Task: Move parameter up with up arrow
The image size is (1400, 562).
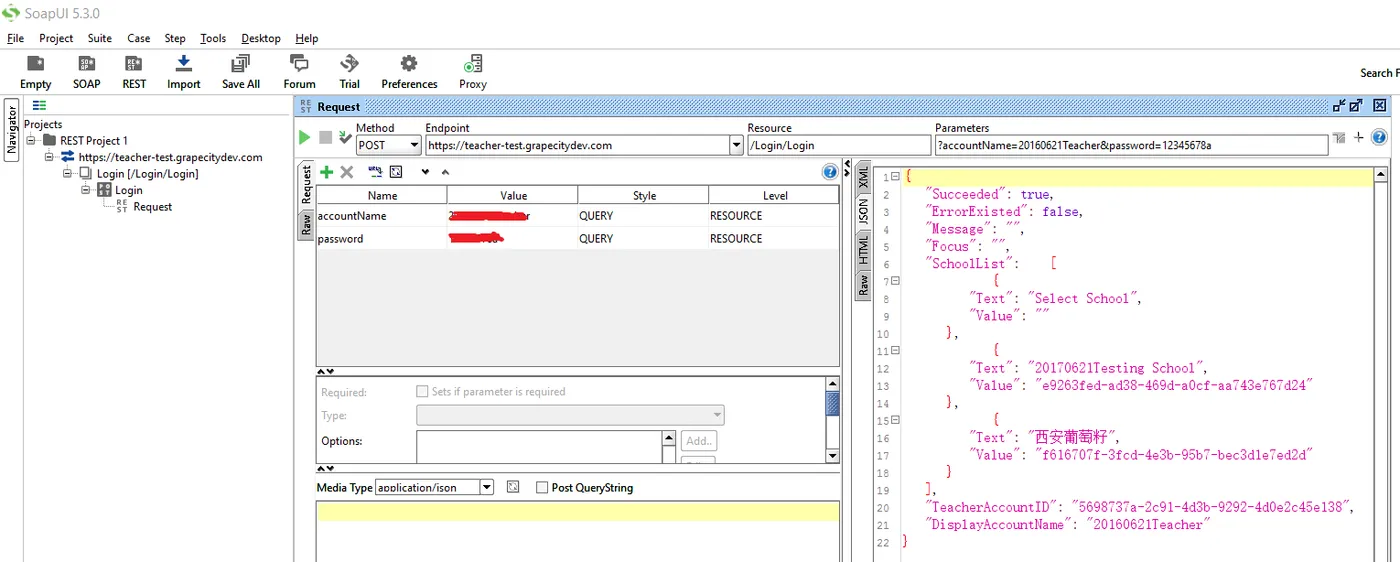Action: (x=445, y=172)
